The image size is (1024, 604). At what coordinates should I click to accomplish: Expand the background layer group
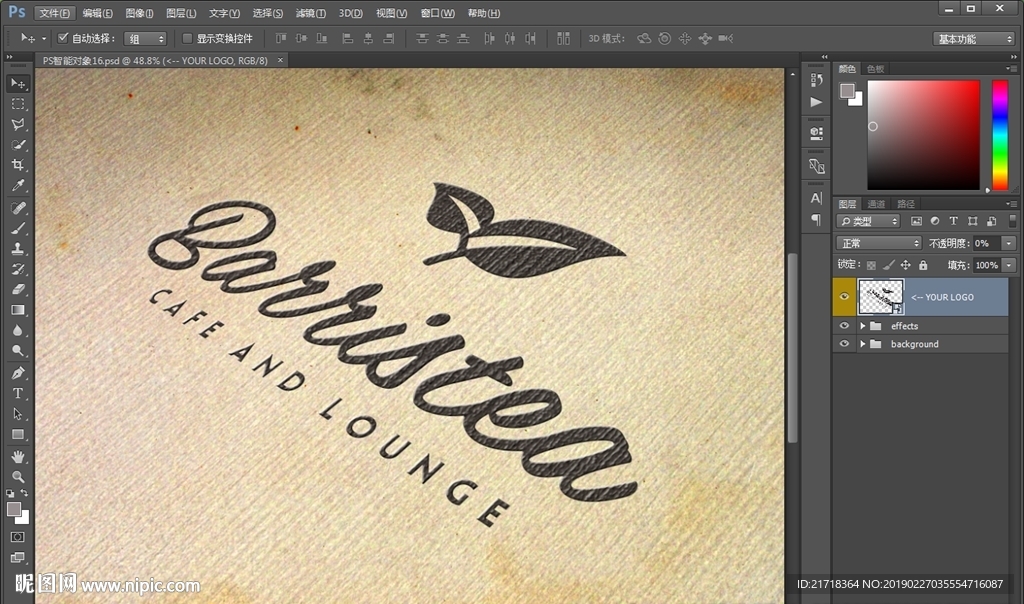pos(862,344)
